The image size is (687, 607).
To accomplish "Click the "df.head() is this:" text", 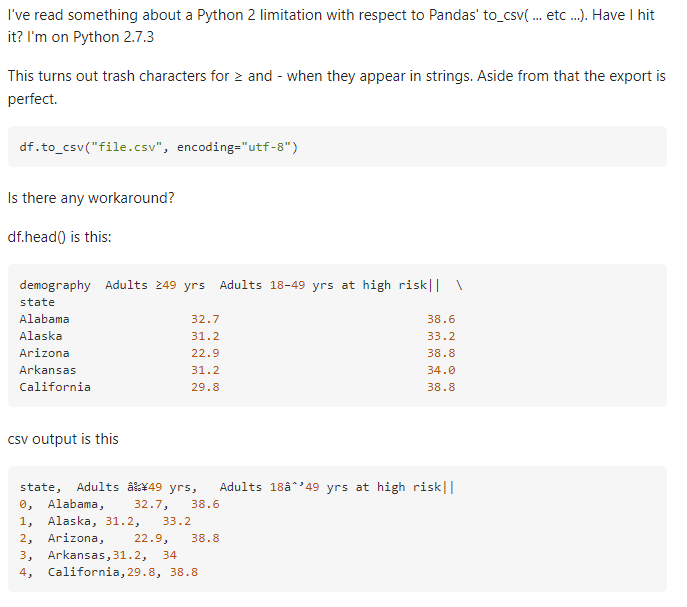I will pos(60,237).
